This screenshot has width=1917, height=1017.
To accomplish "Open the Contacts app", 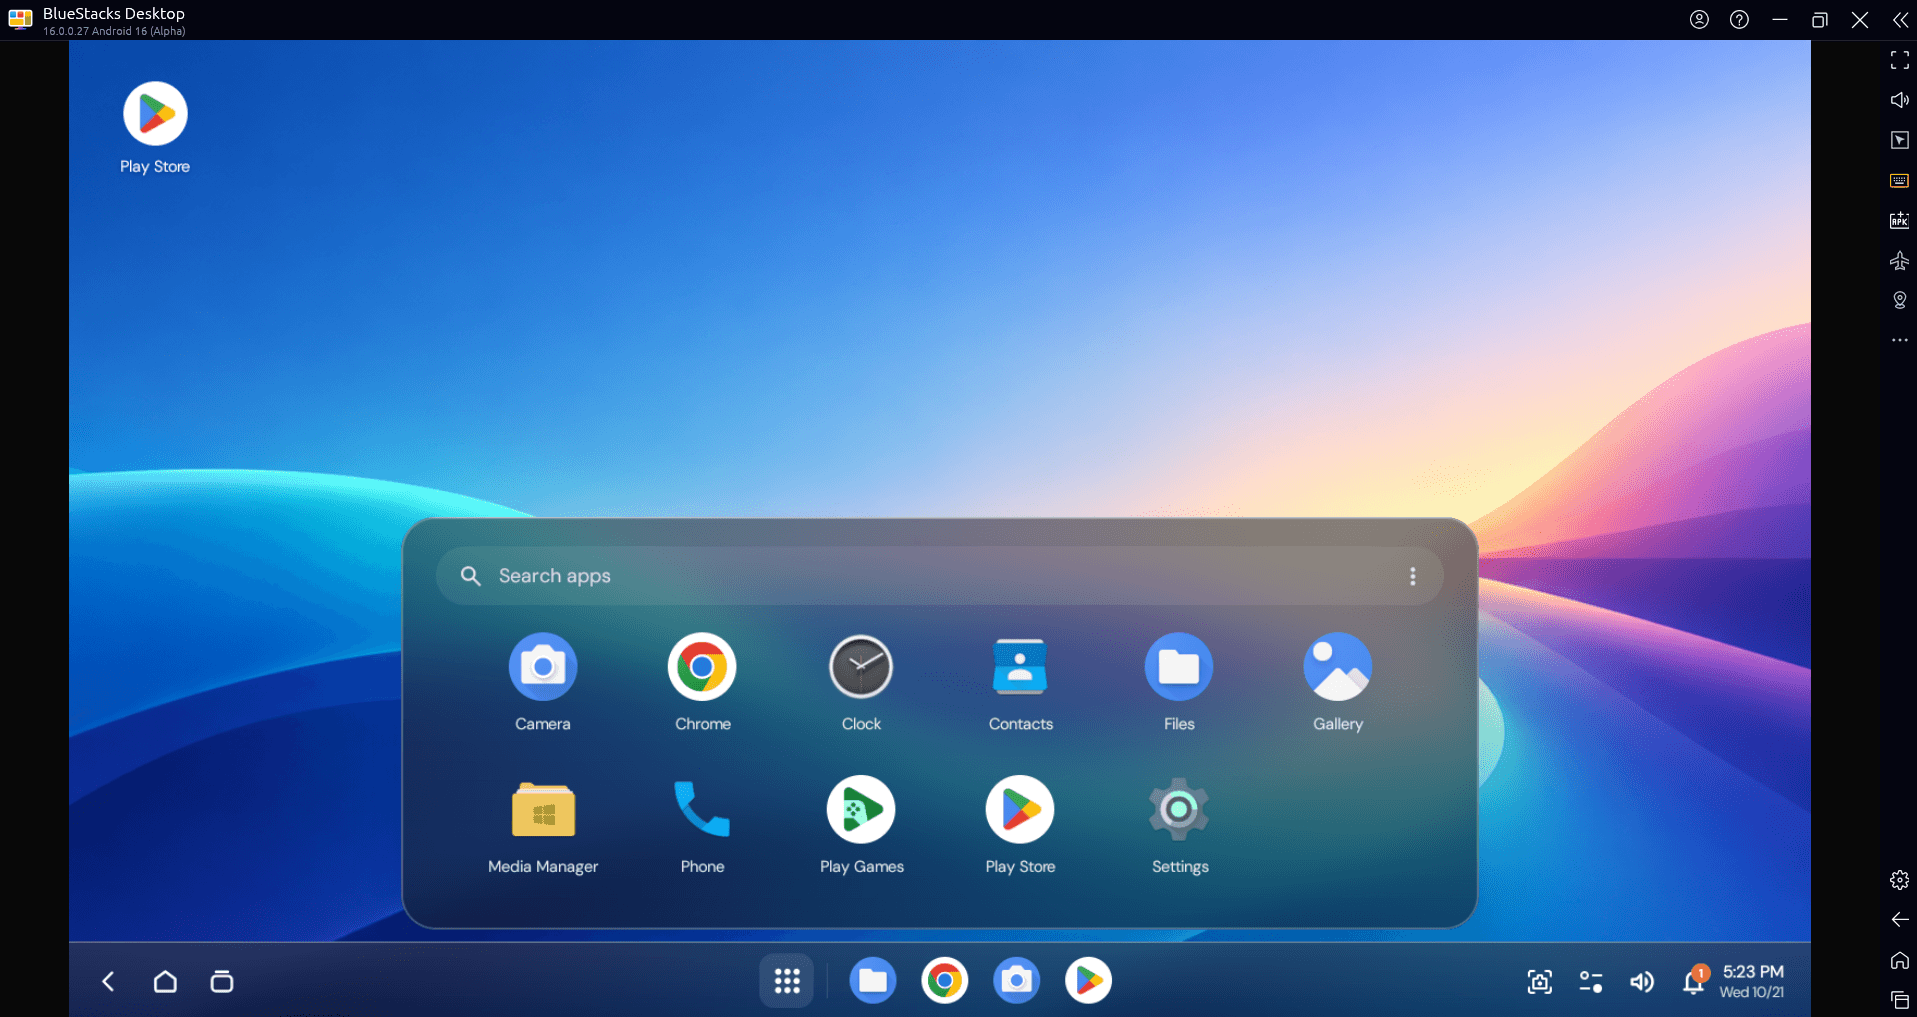I will [1020, 667].
